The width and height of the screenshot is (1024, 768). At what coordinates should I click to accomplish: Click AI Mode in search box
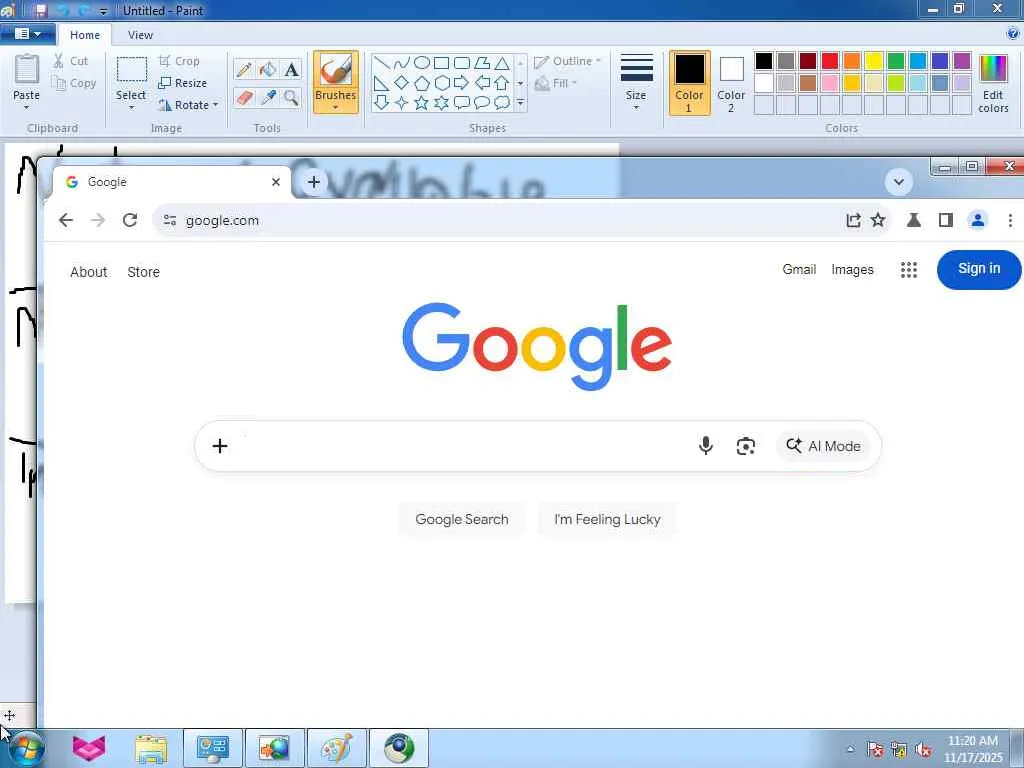(824, 446)
